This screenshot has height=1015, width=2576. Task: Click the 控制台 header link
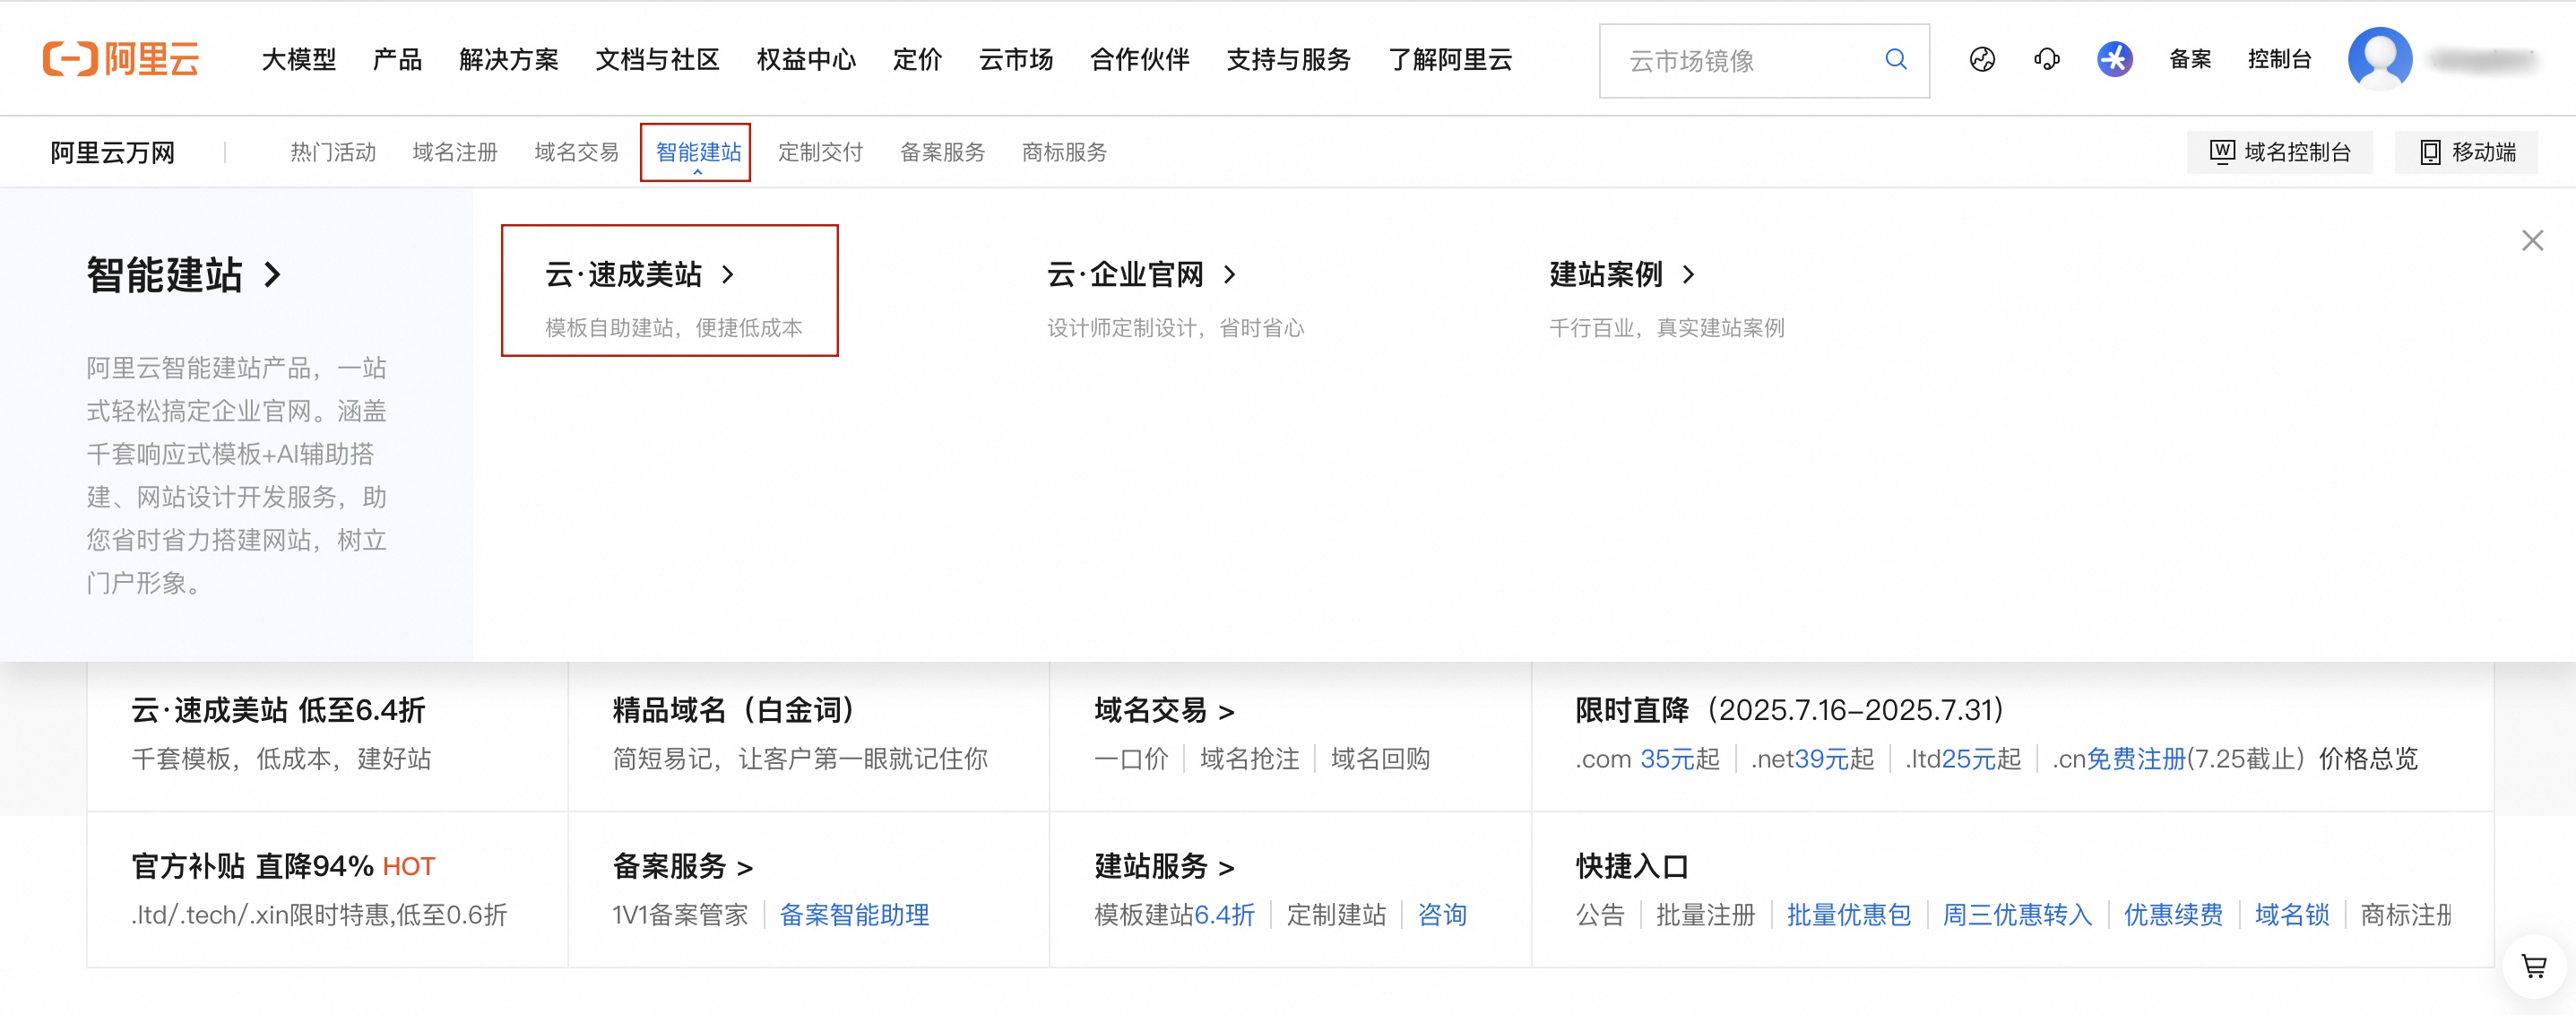2279,60
